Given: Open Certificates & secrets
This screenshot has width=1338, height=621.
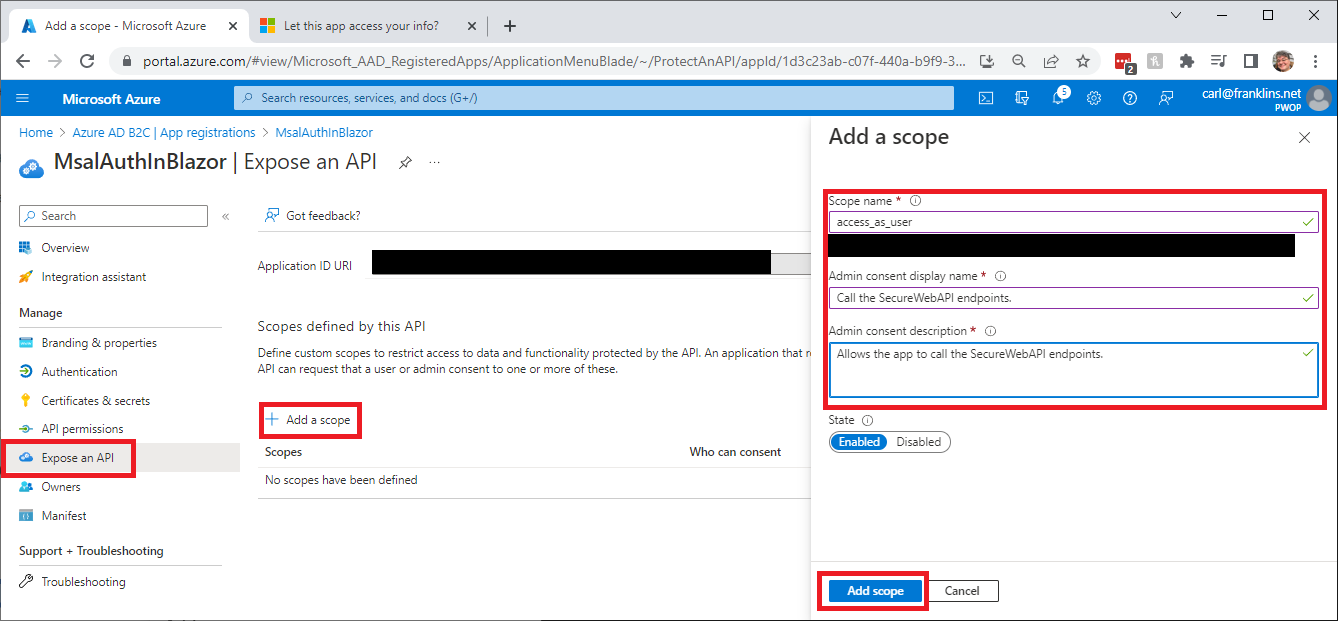Looking at the screenshot, I should tap(95, 401).
